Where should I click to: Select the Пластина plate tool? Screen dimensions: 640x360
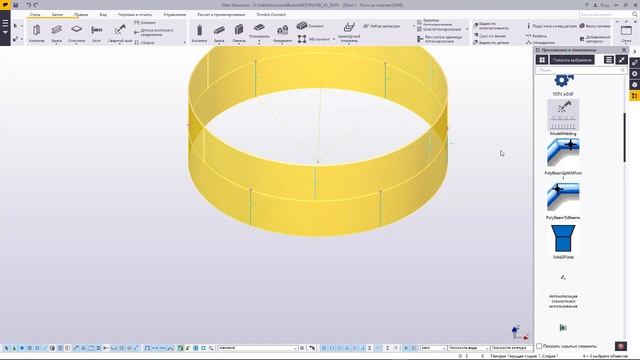76,33
